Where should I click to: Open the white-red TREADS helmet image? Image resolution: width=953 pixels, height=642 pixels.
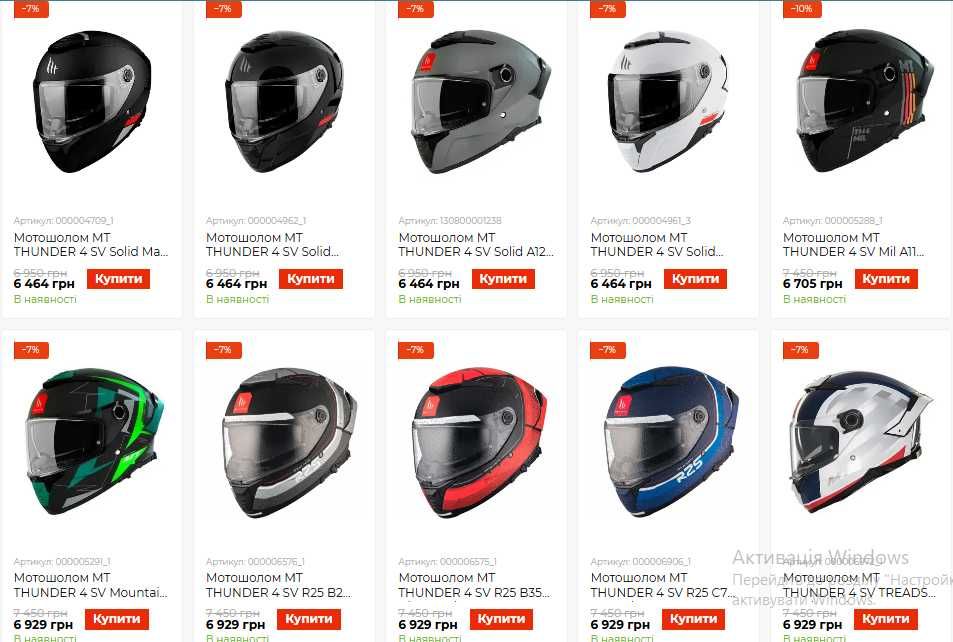pos(861,443)
